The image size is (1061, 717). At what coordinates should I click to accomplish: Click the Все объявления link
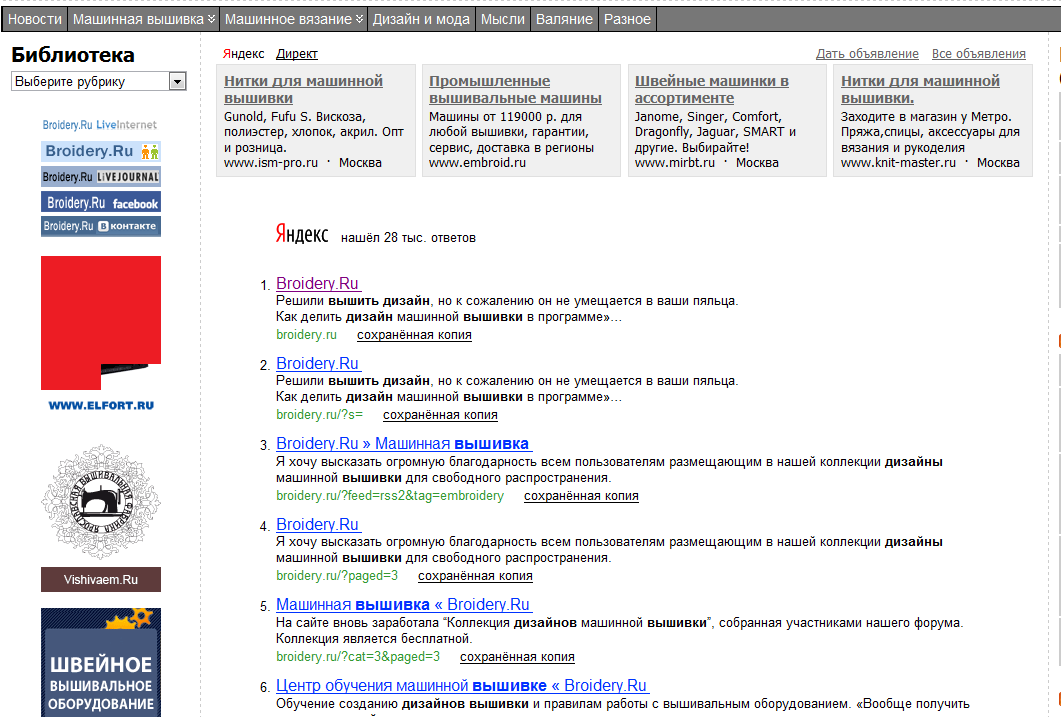pyautogui.click(x=978, y=53)
